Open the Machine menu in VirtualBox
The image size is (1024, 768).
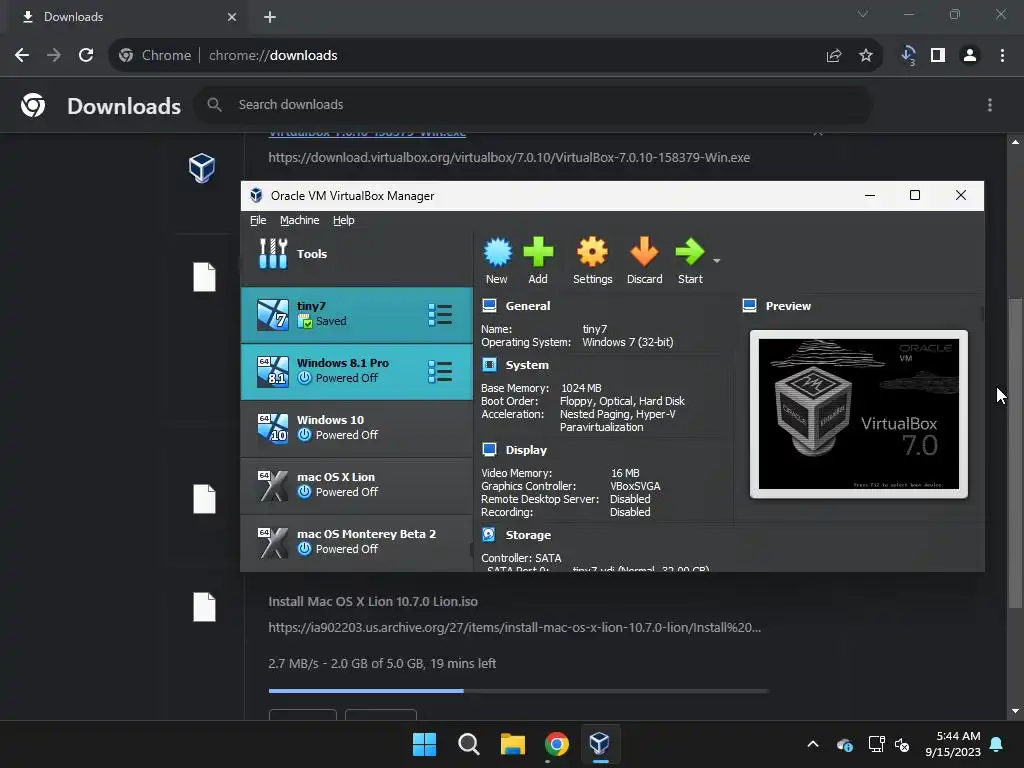[x=300, y=220]
